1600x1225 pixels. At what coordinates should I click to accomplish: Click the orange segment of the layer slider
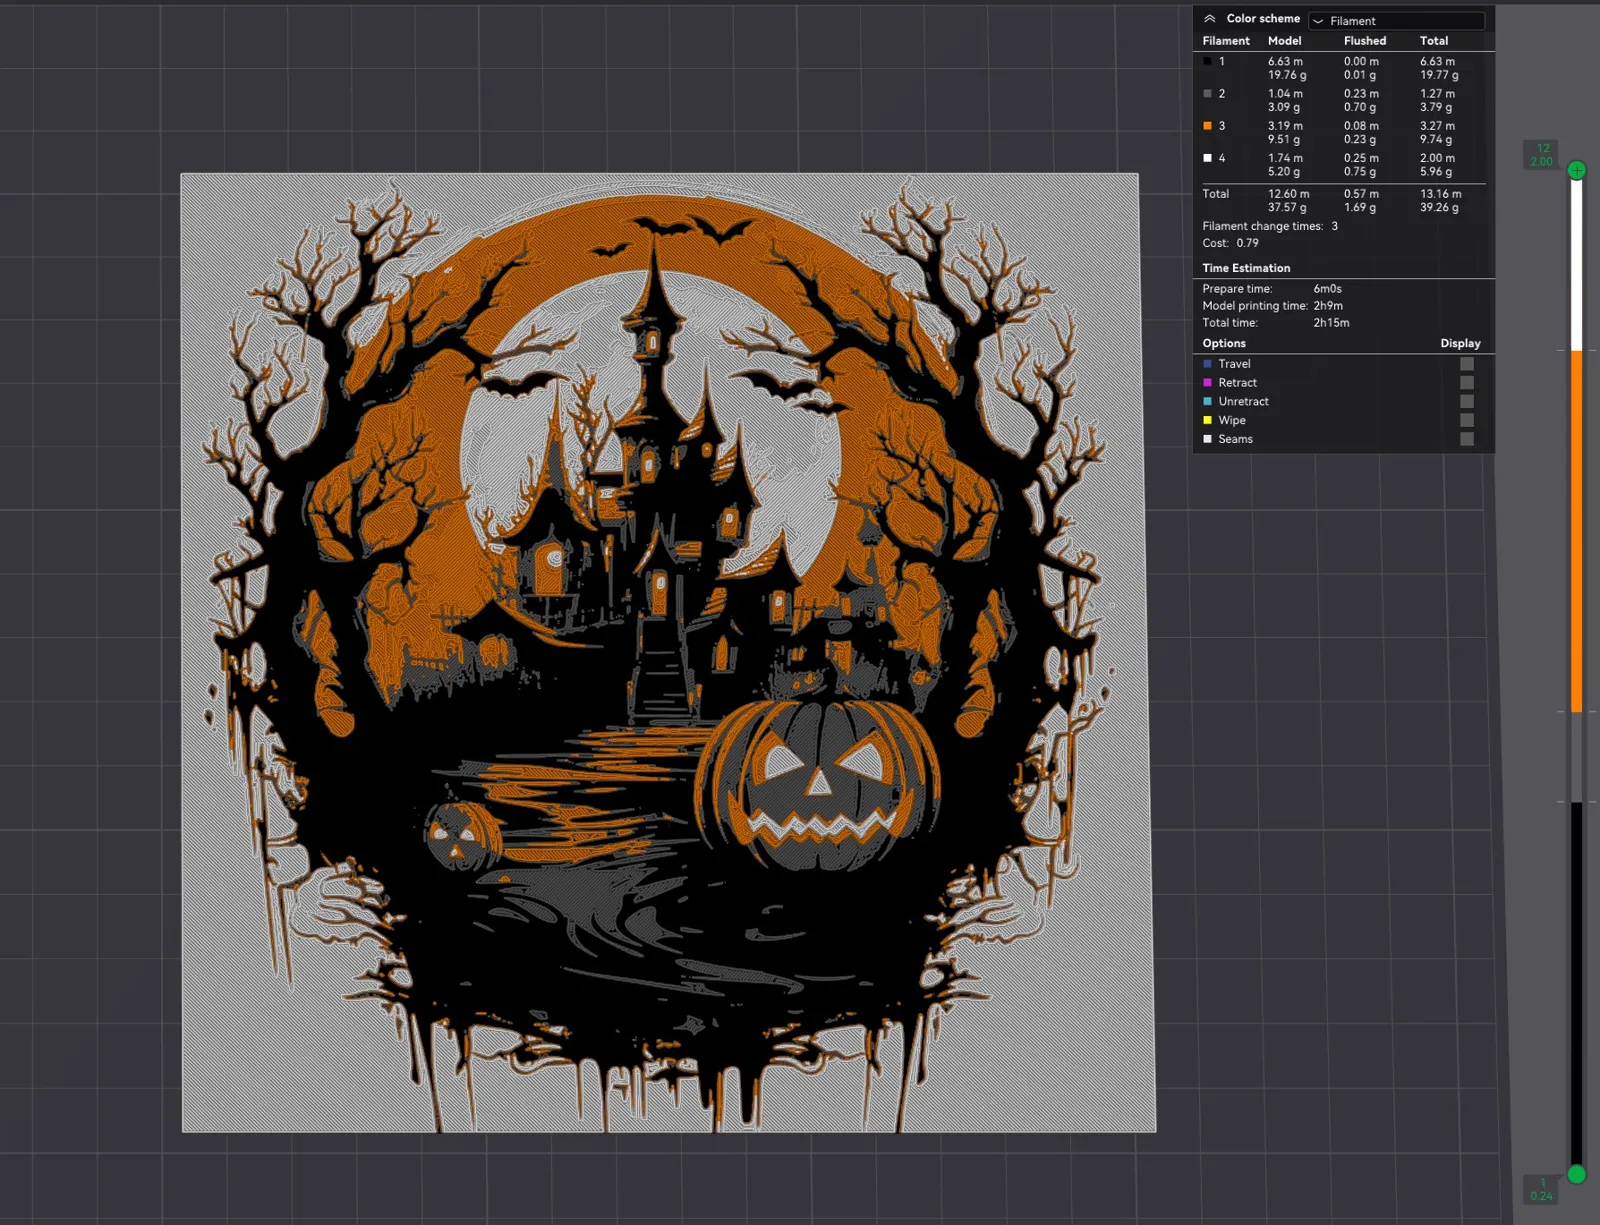pos(1577,530)
